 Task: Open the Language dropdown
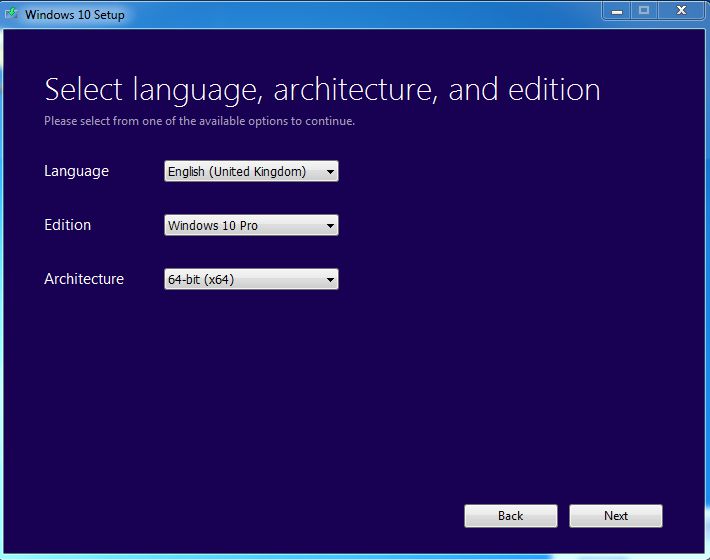coord(251,171)
